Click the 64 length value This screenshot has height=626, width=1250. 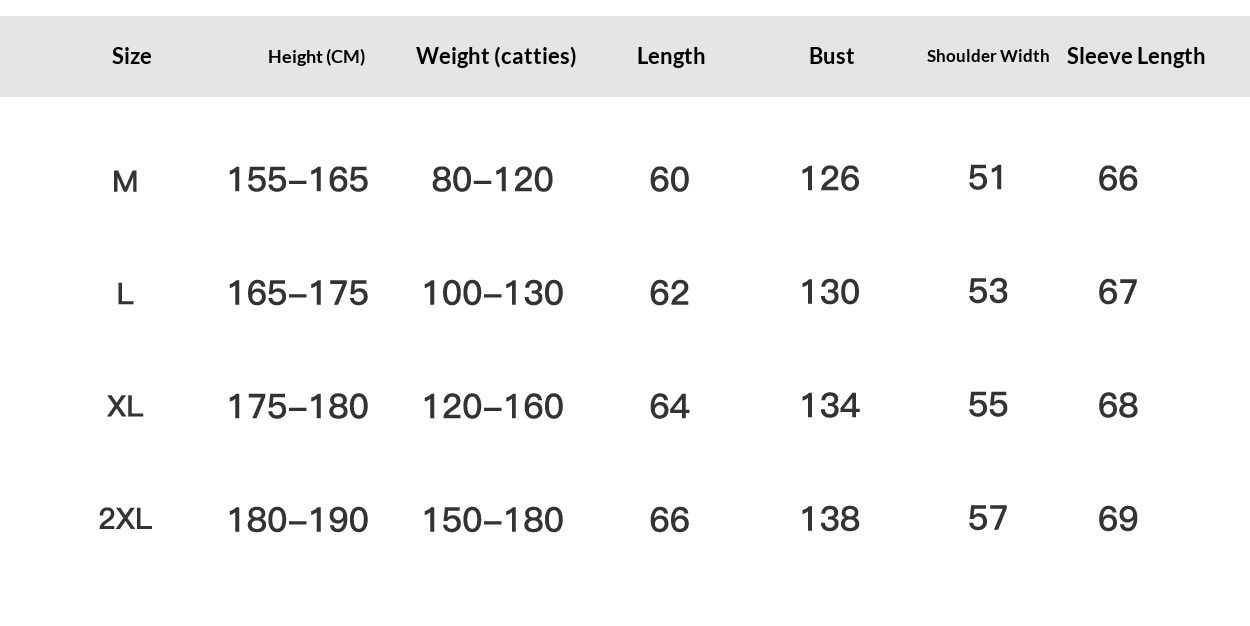coord(669,407)
